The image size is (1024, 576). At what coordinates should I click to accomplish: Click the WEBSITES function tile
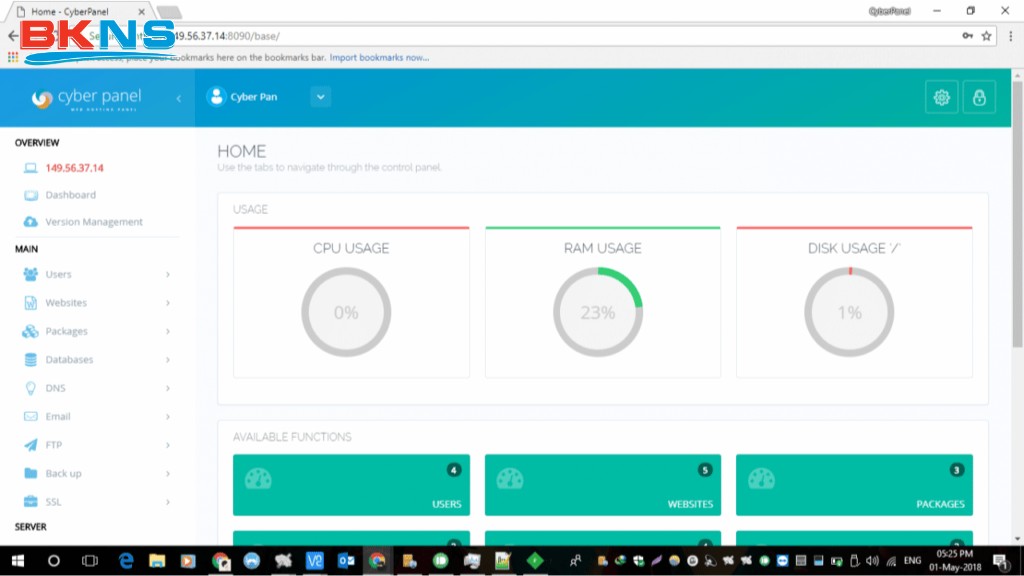pos(602,485)
